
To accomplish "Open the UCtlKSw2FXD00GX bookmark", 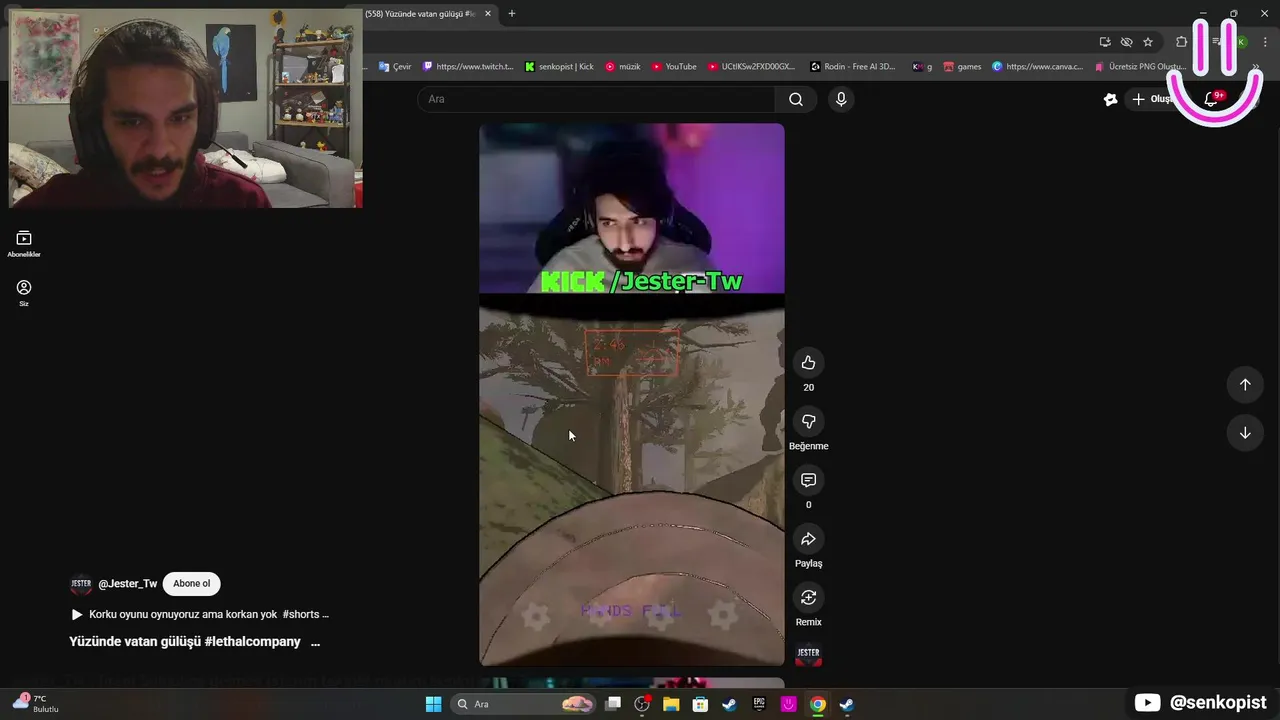I will tap(751, 67).
